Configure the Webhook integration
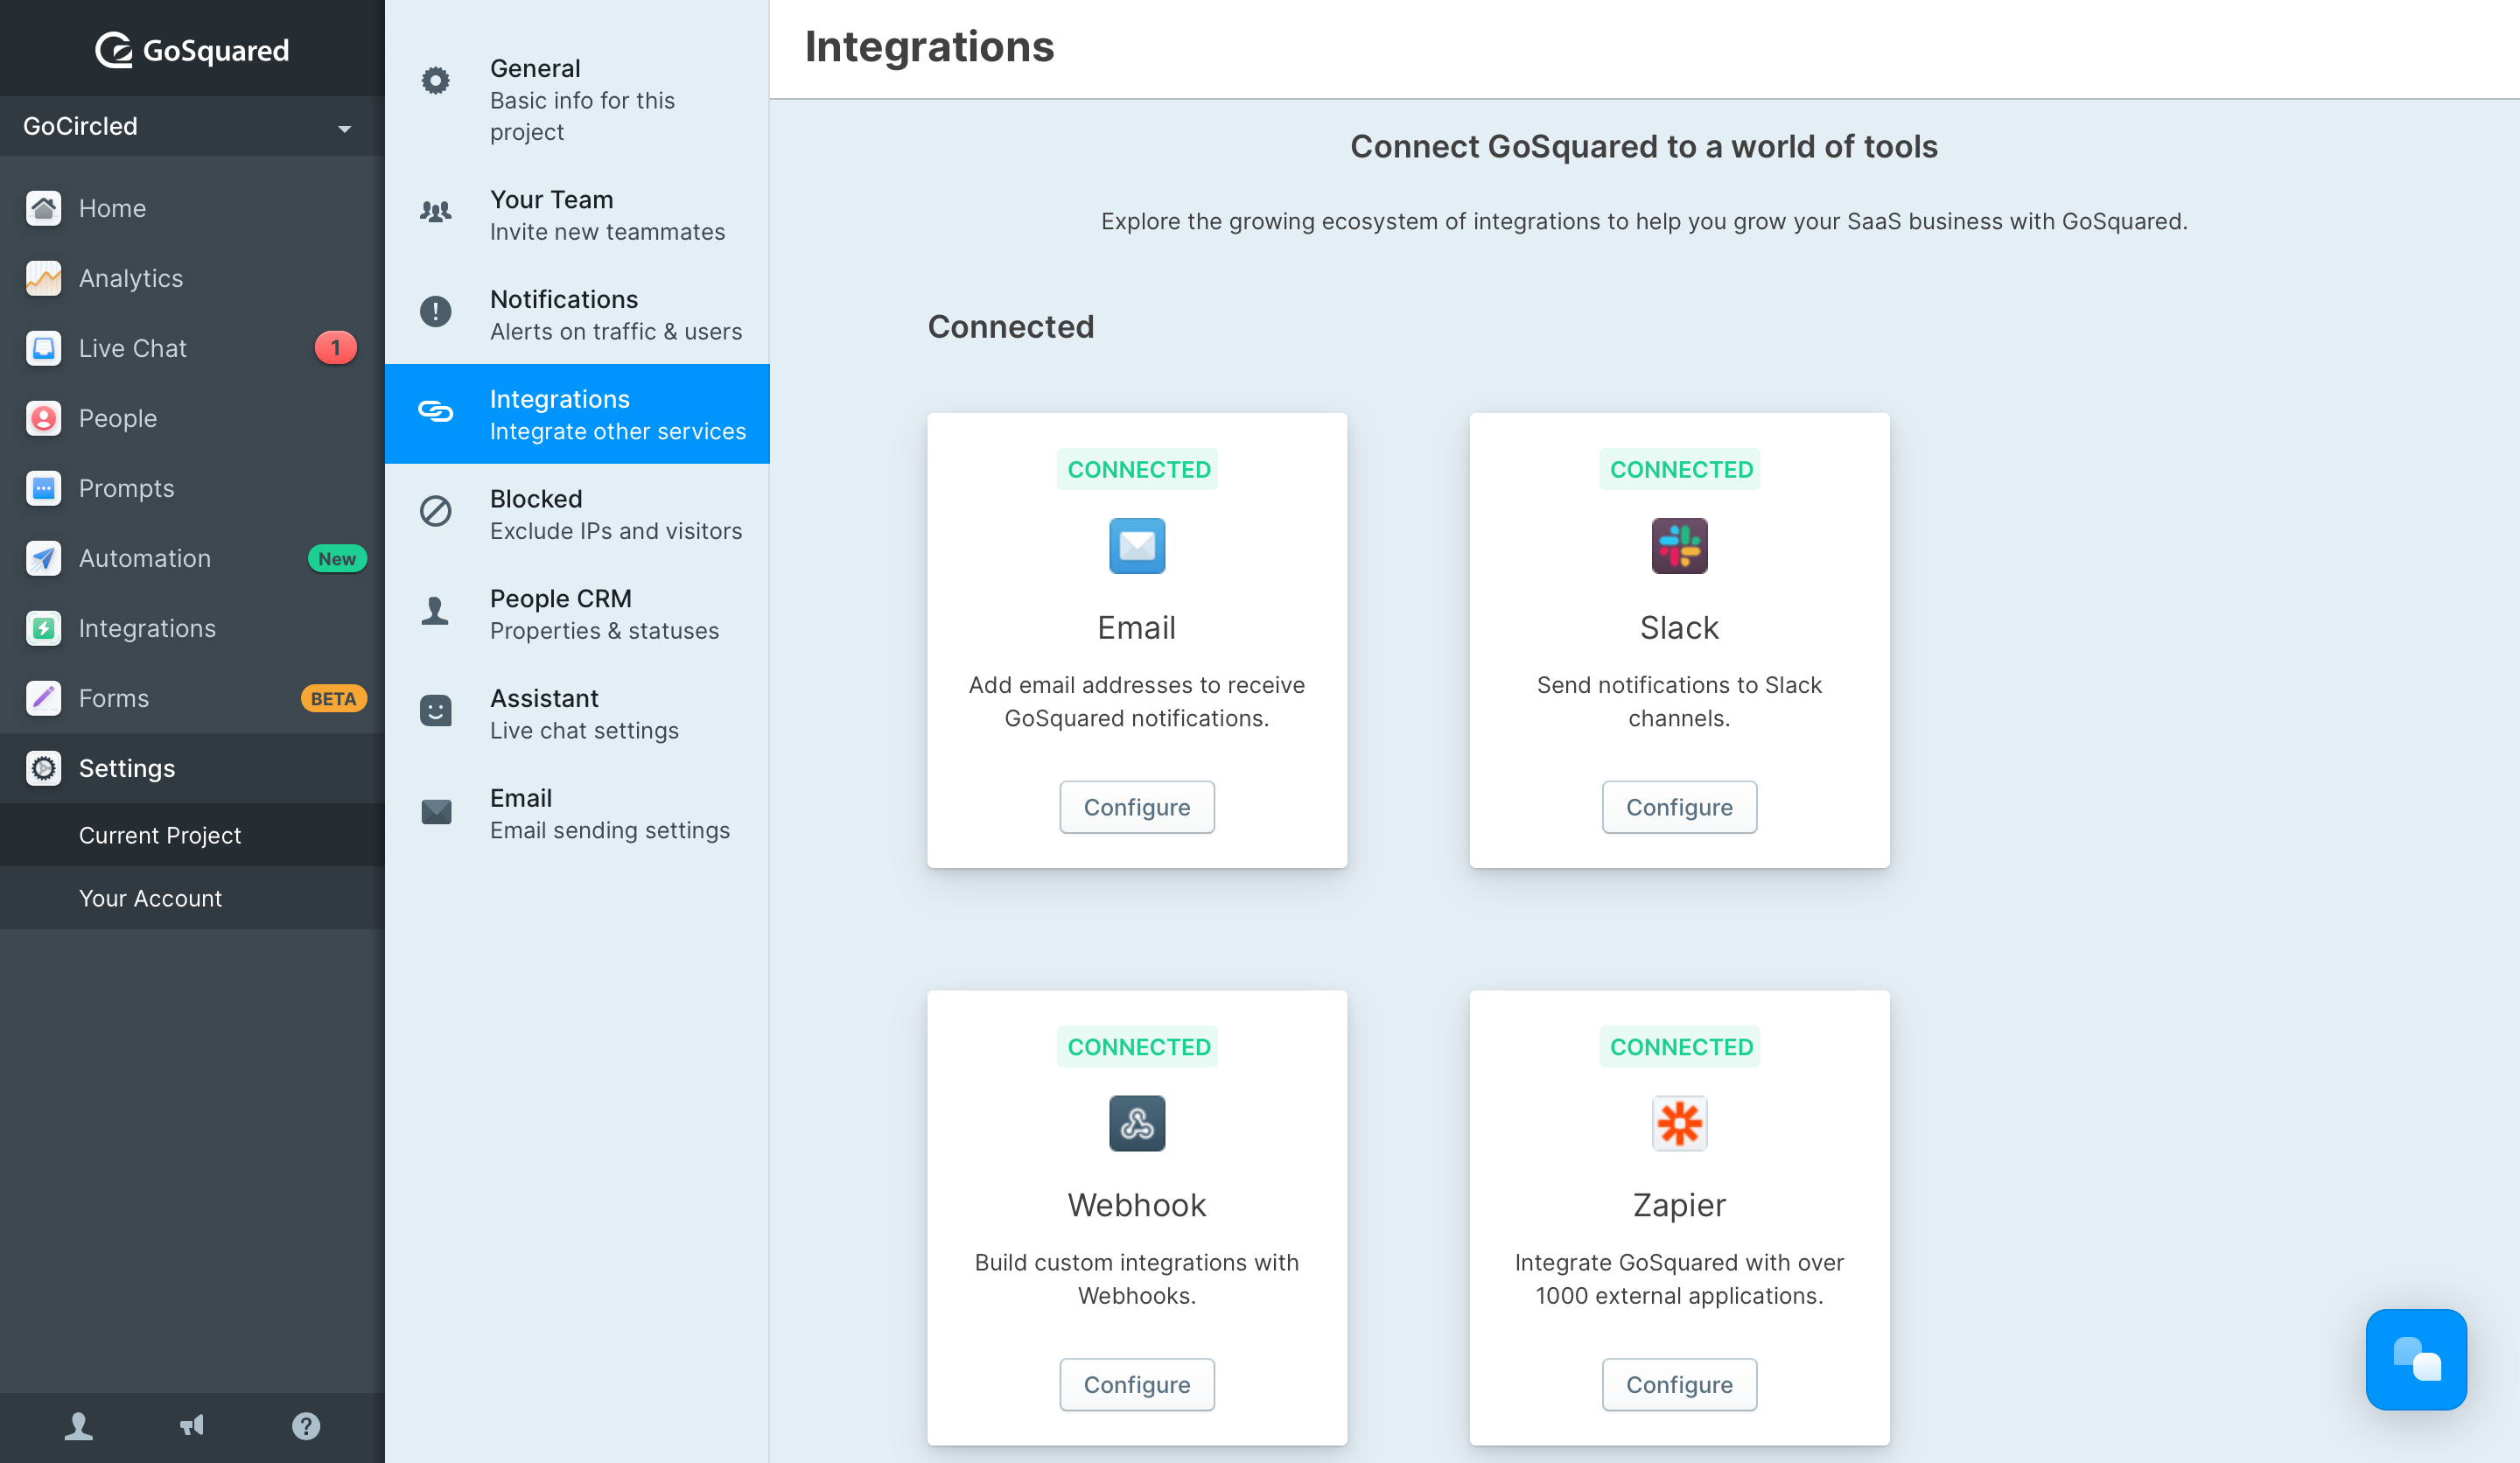Viewport: 2520px width, 1463px height. 1137,1384
